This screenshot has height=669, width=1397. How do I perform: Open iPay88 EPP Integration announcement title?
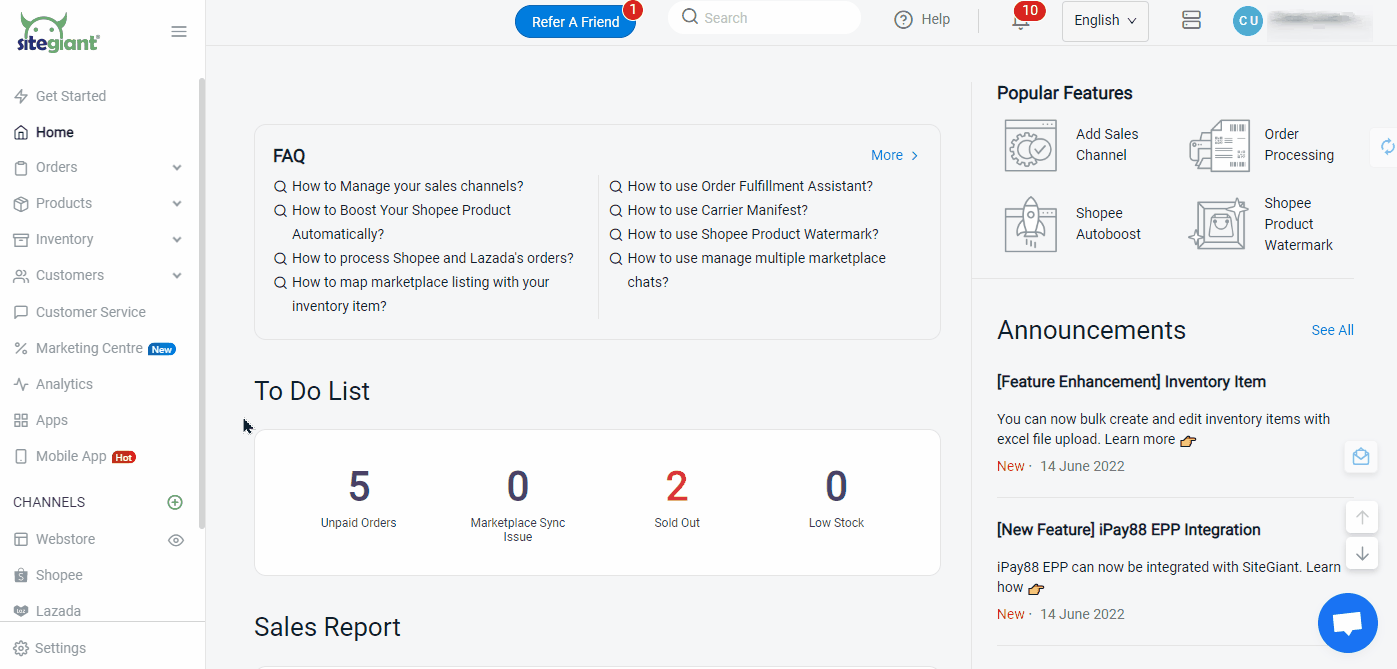coord(1128,530)
